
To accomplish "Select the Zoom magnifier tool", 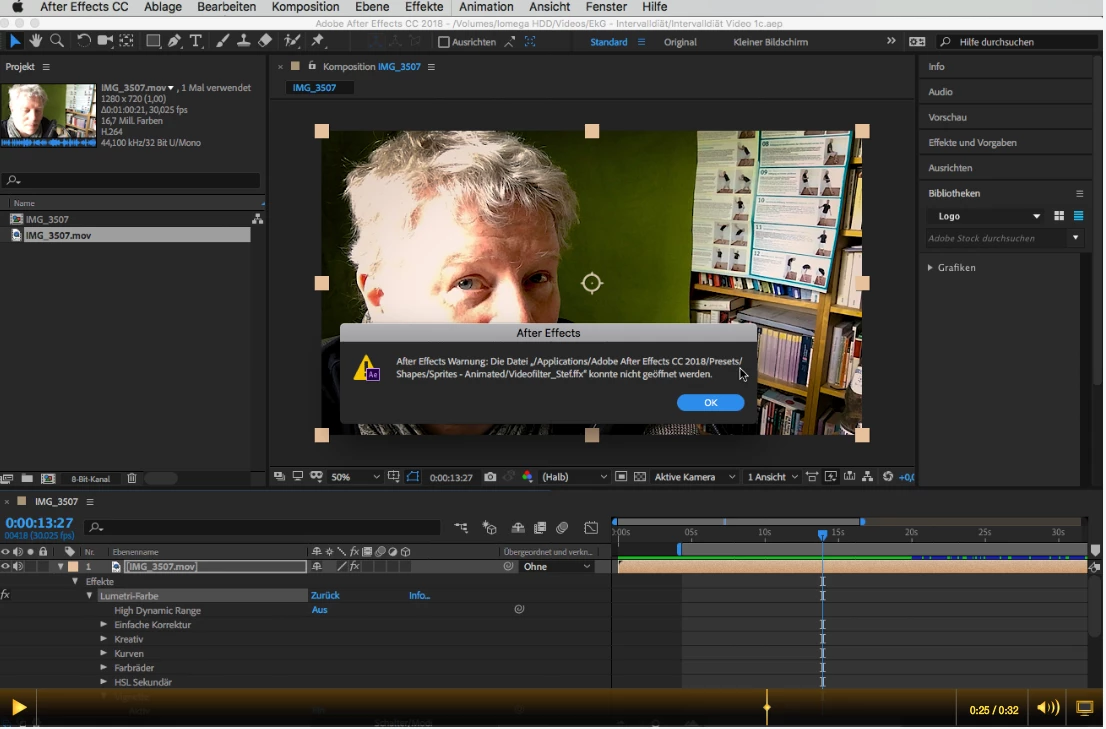I will point(57,41).
